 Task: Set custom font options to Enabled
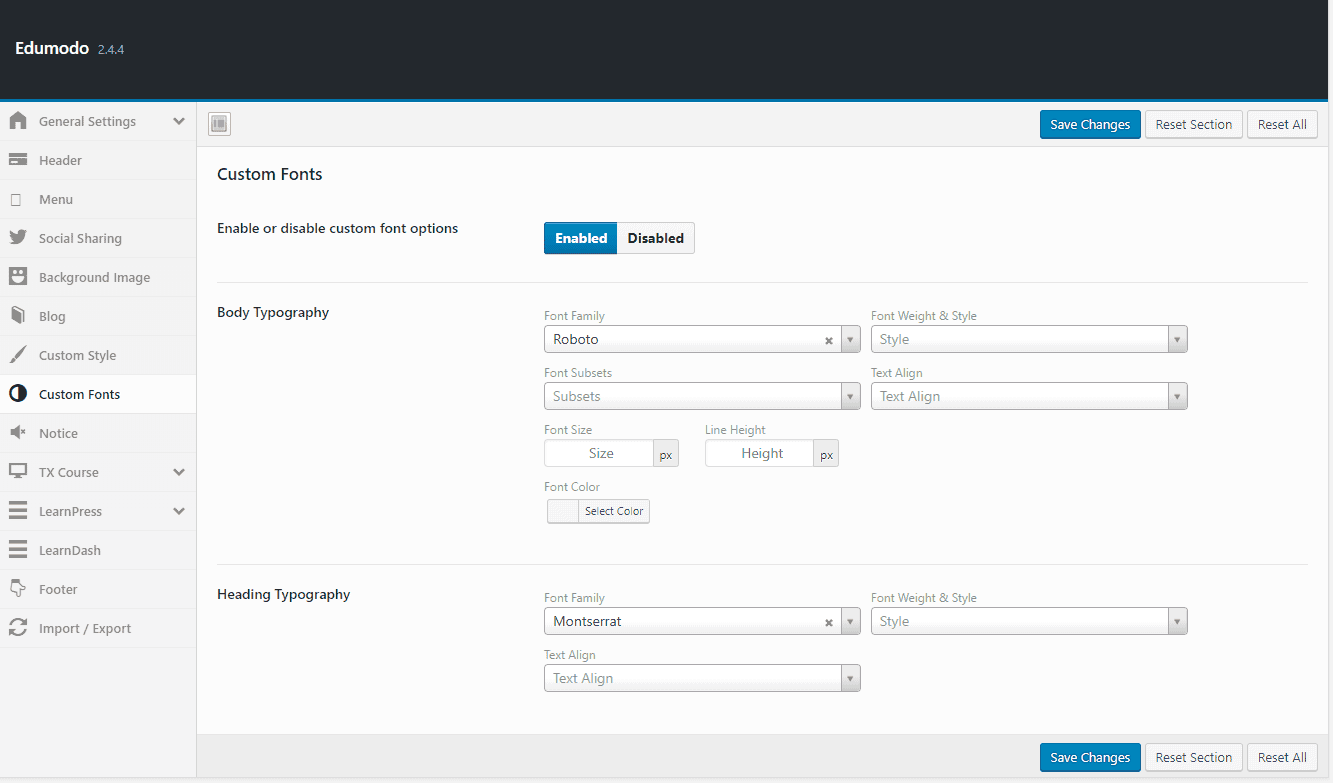click(x=581, y=238)
